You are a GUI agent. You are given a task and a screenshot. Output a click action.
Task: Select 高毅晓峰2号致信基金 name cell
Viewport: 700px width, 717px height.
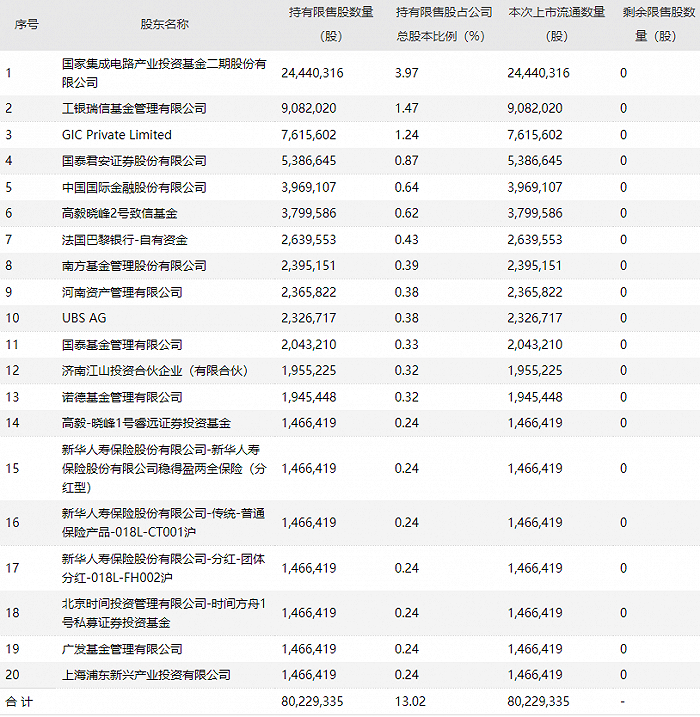pos(119,214)
